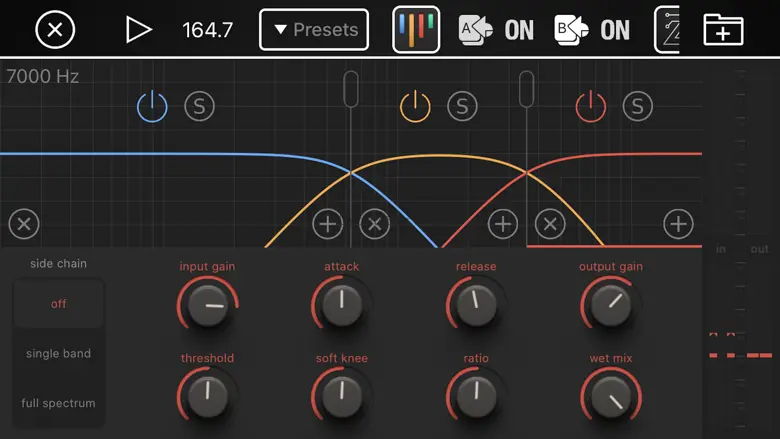Click the output gain knob
Viewport: 780px width, 439px height.
click(x=611, y=304)
